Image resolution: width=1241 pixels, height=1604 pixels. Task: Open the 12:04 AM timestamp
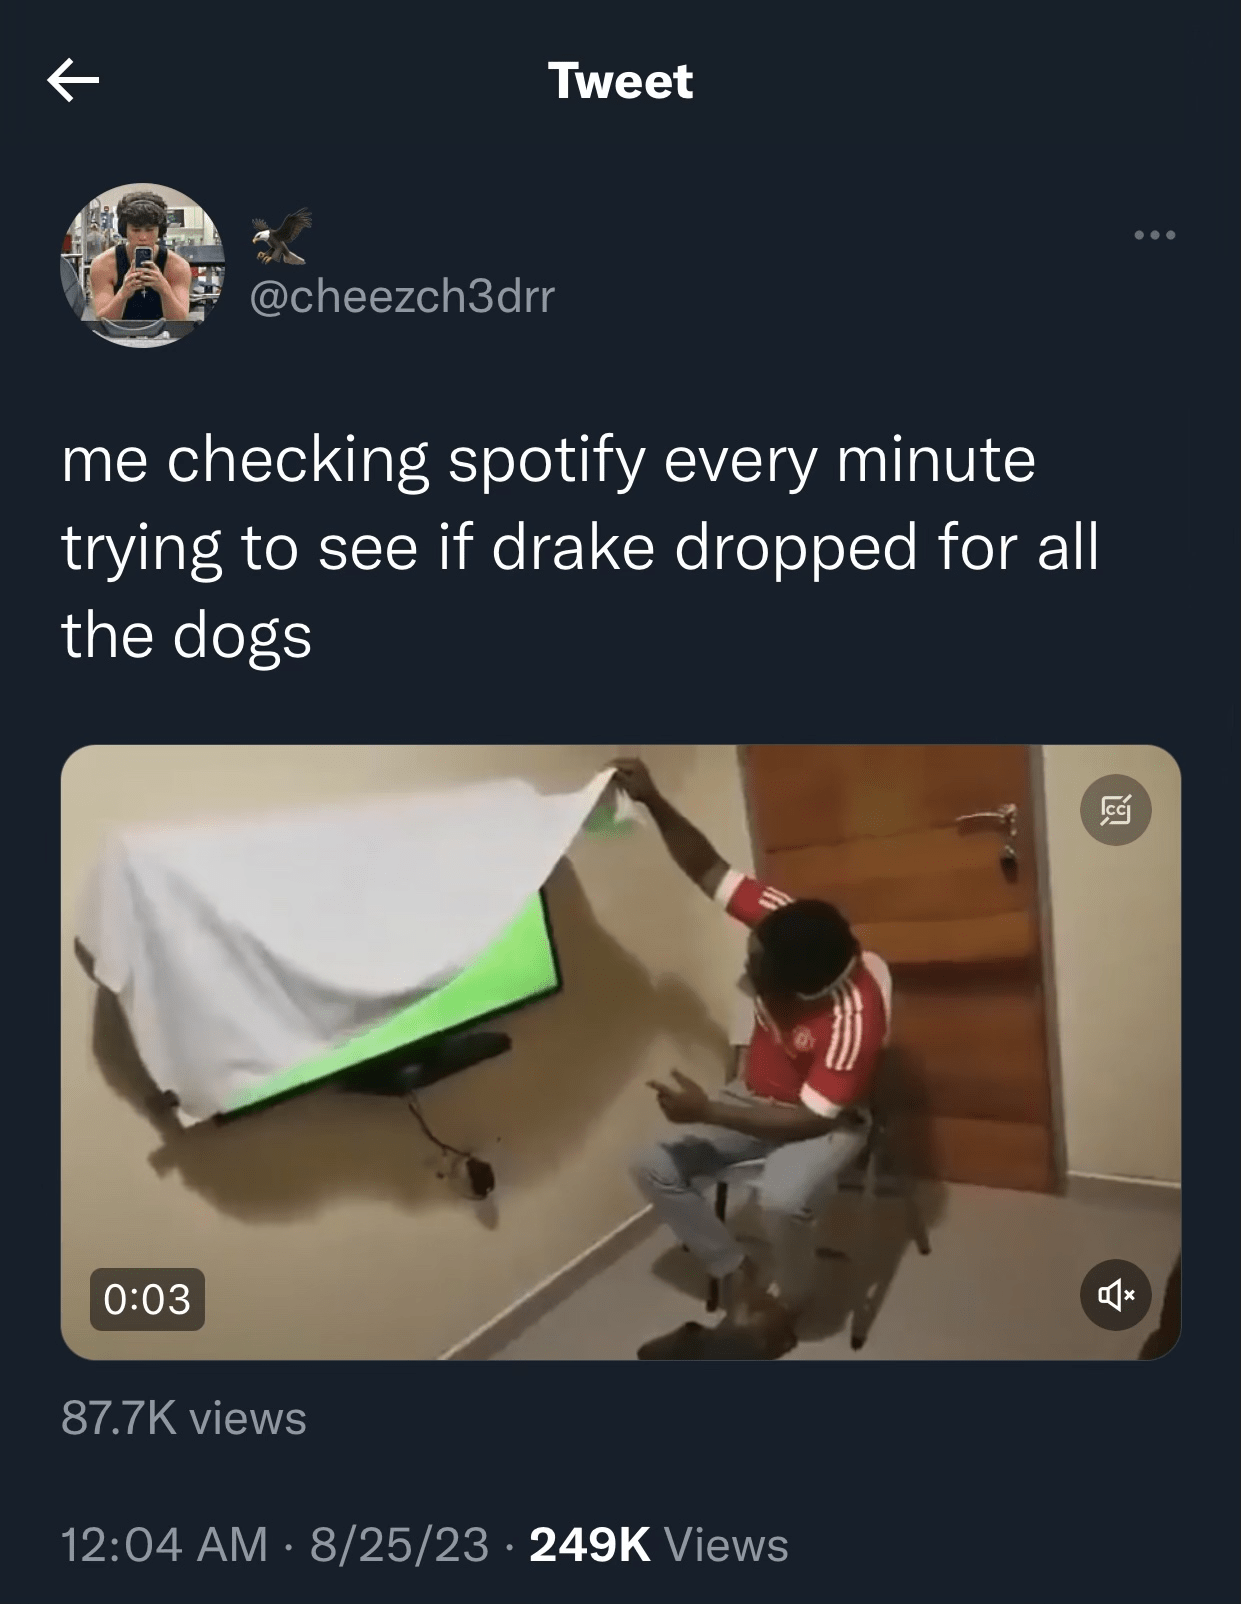coord(164,1543)
